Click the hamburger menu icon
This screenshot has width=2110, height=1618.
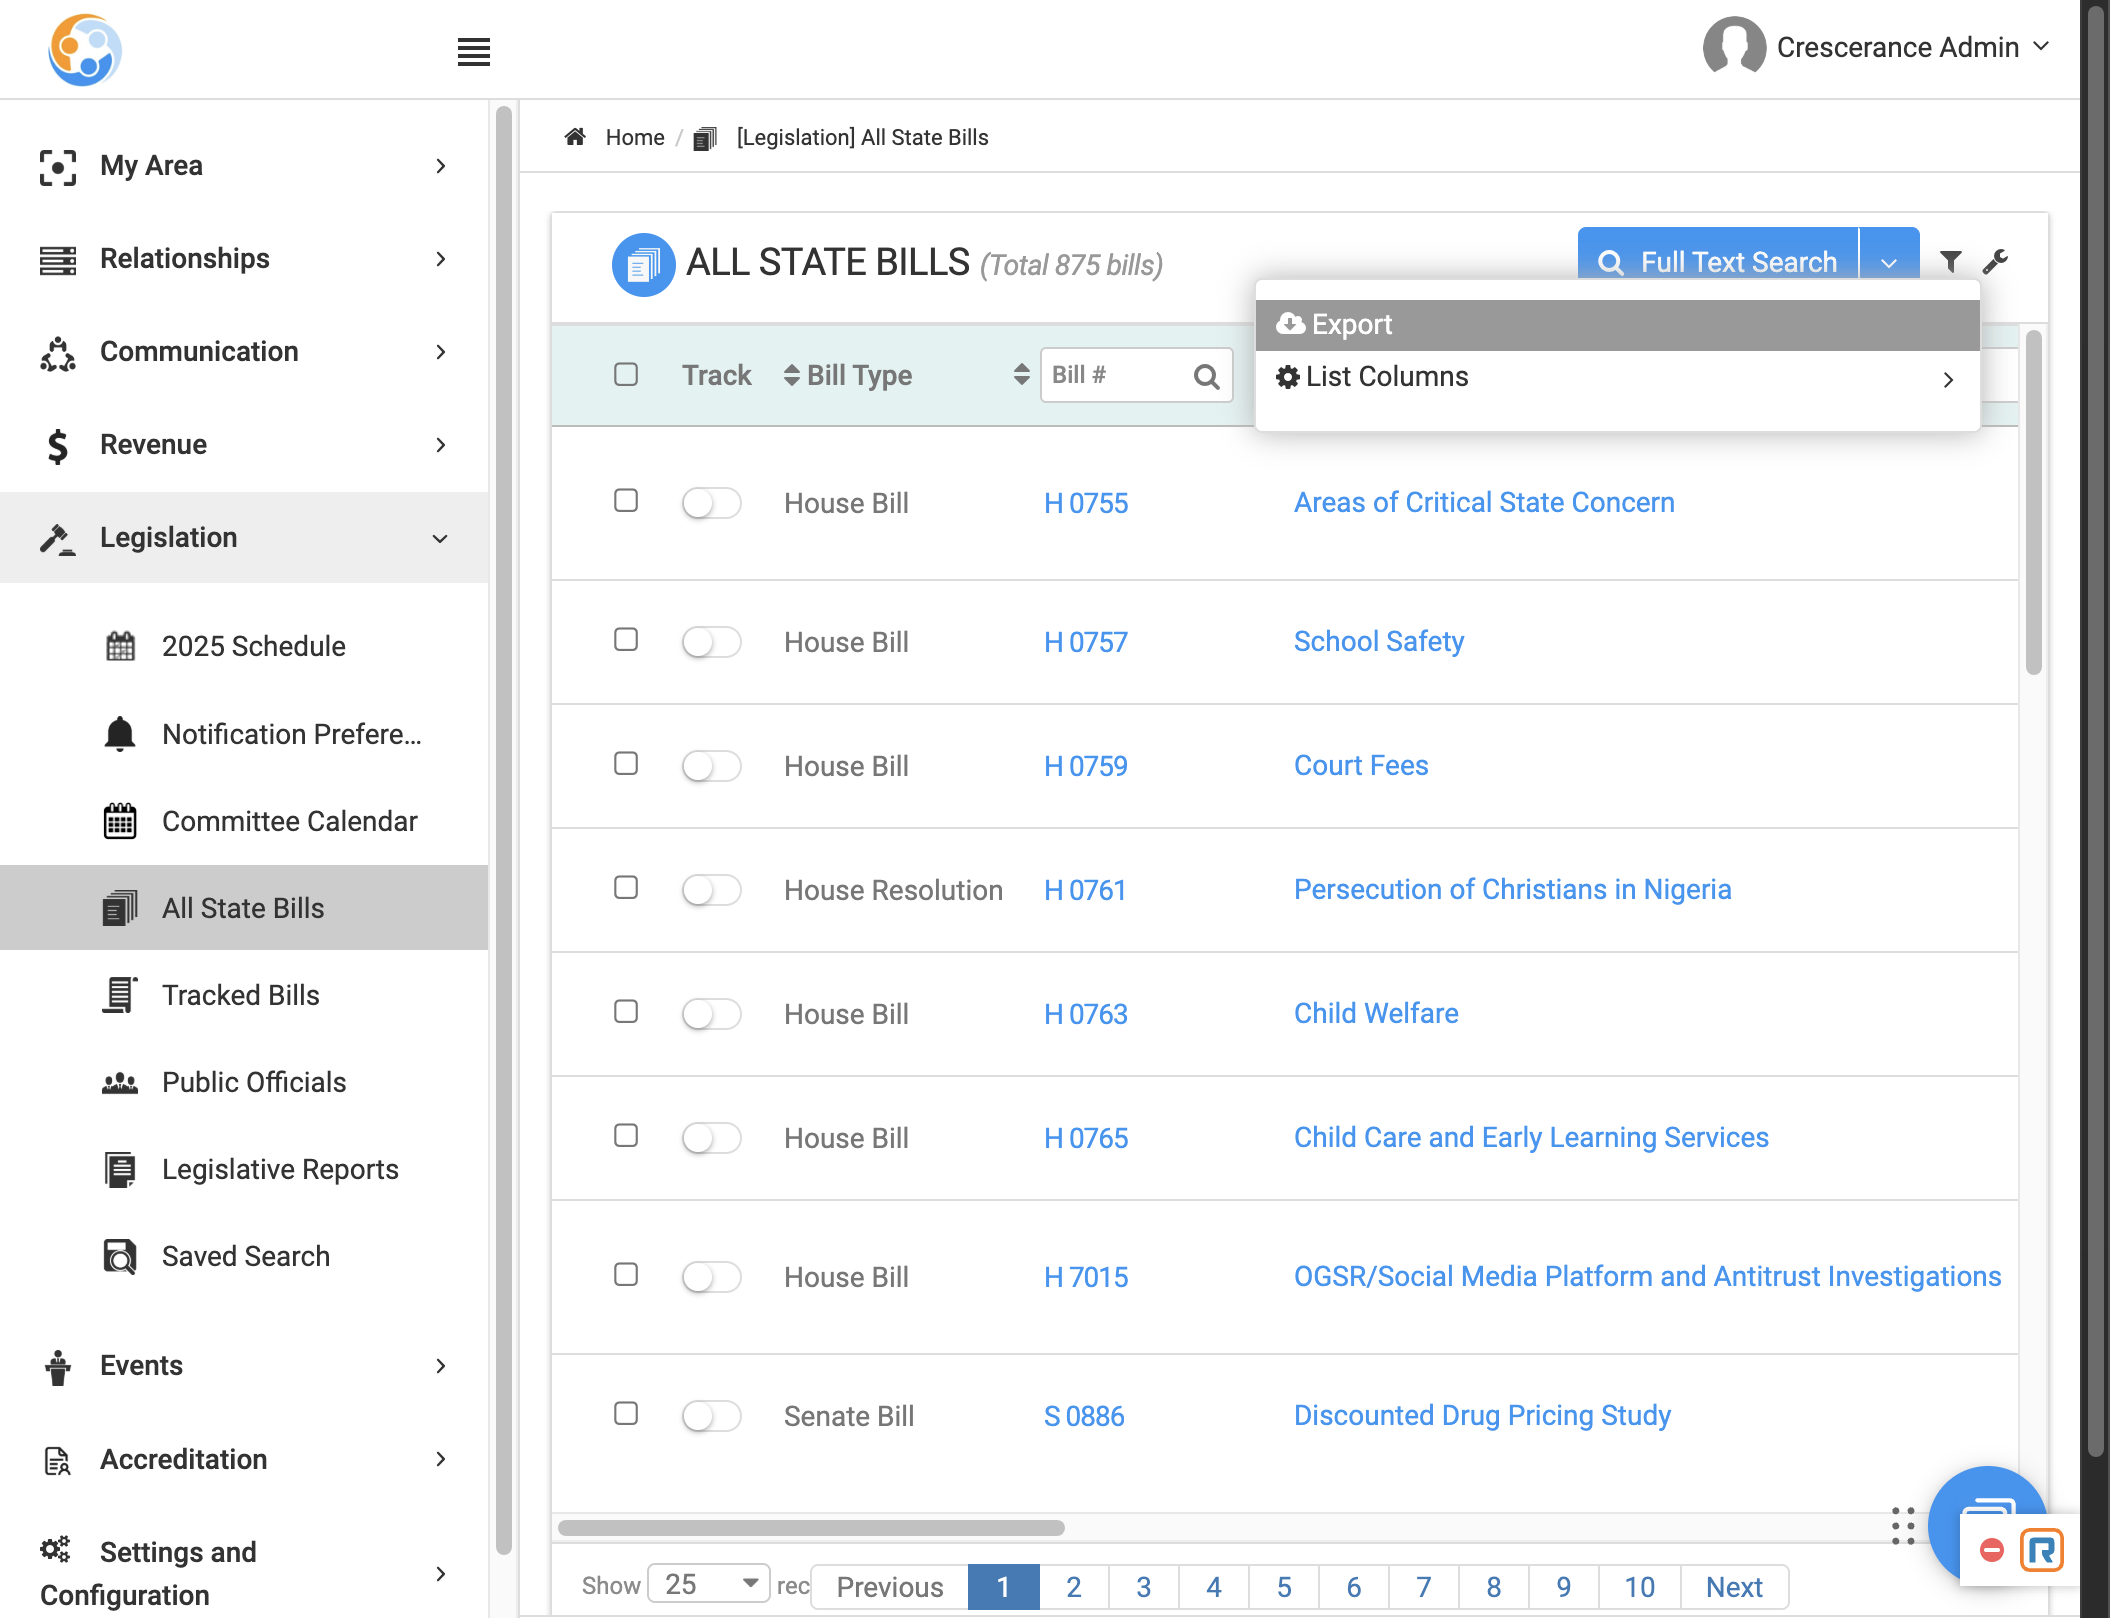(x=473, y=51)
